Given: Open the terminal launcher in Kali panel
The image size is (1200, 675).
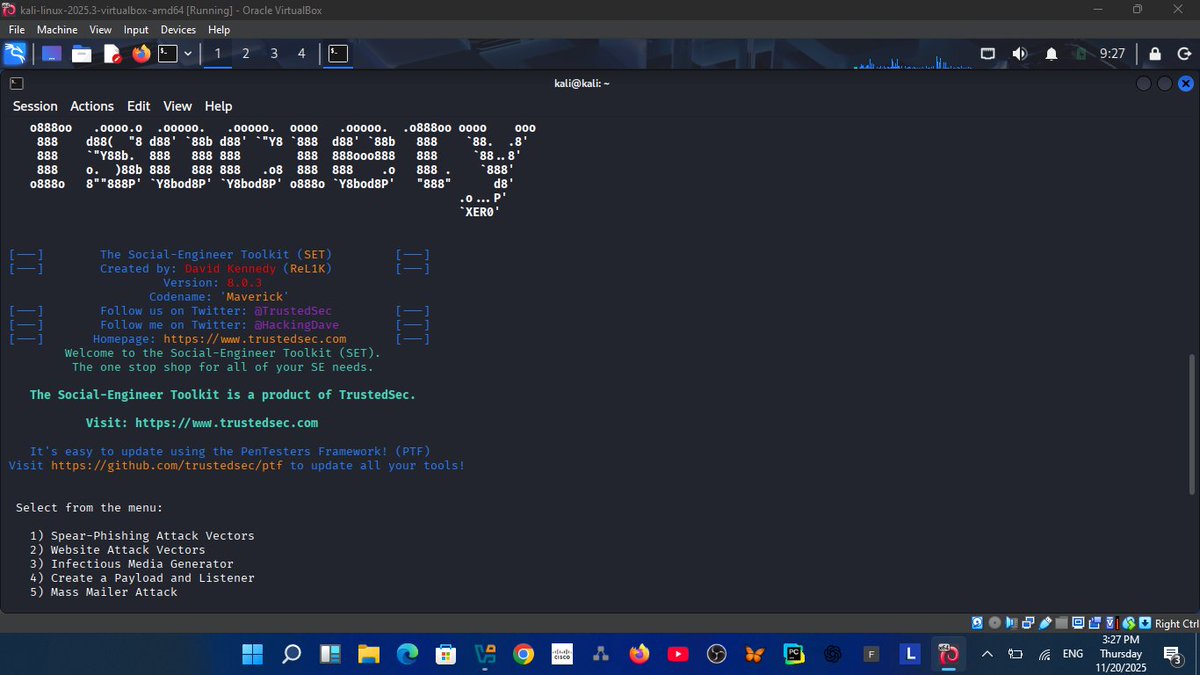Looking at the screenshot, I should [x=168, y=54].
